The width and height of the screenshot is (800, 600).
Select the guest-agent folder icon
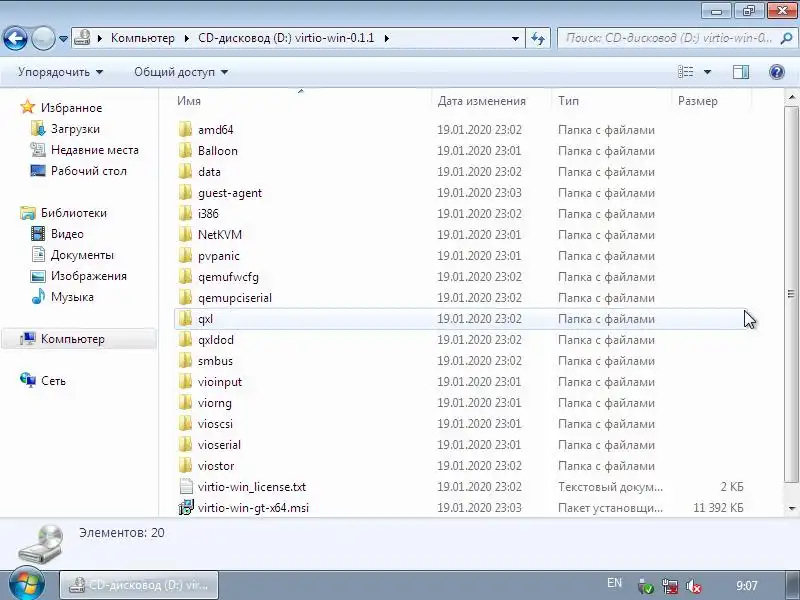click(186, 192)
